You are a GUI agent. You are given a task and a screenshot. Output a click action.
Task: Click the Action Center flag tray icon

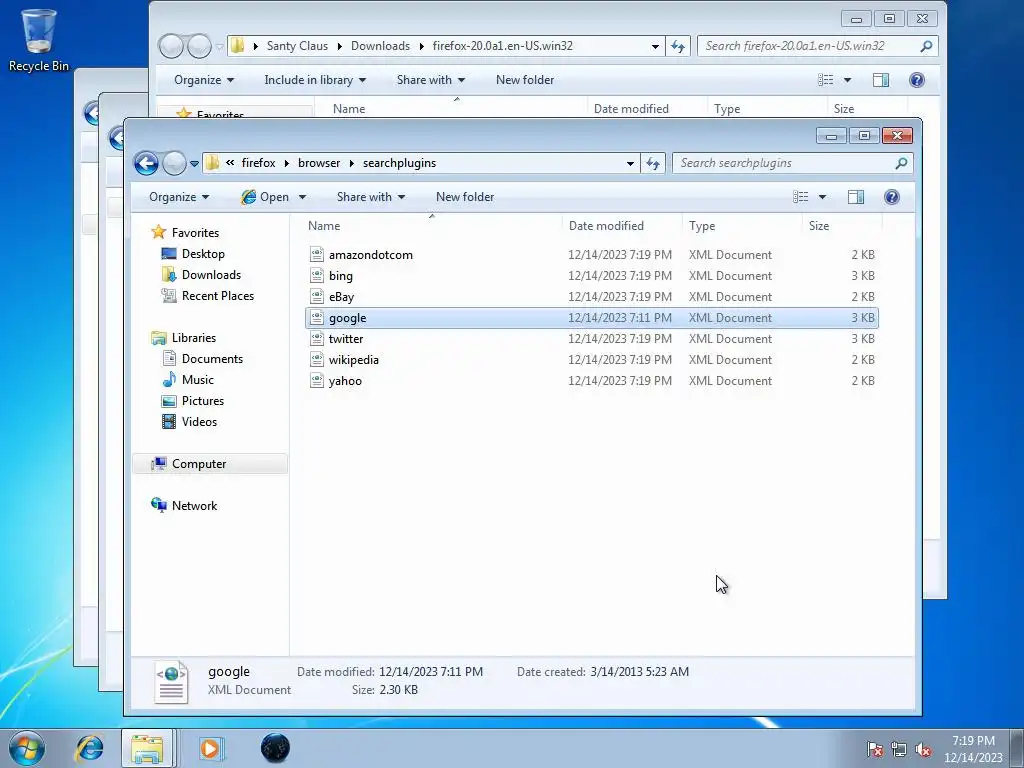(874, 749)
